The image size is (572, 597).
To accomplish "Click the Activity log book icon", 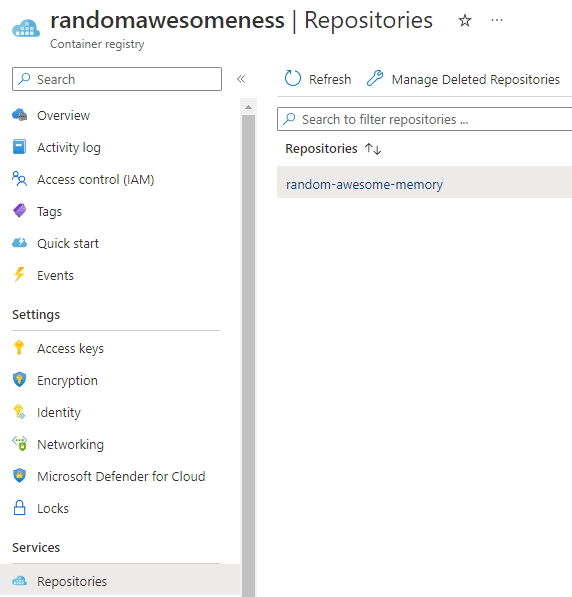I will [x=19, y=147].
